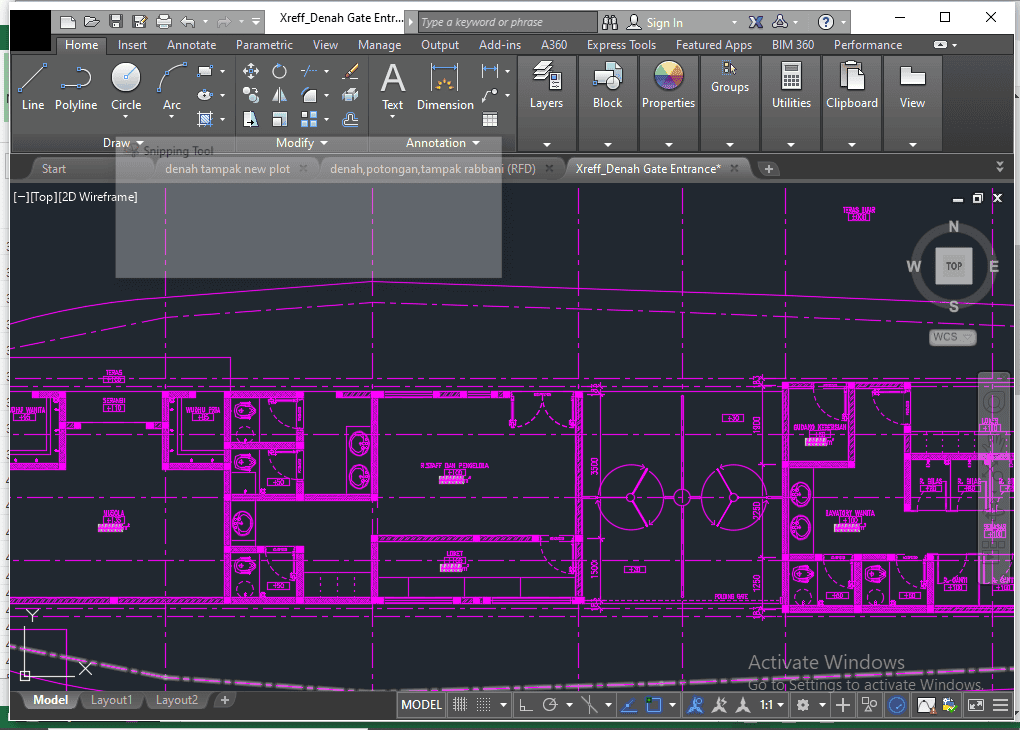The width and height of the screenshot is (1020, 730).
Task: Open the Properties color wheel panel
Action: [x=668, y=86]
